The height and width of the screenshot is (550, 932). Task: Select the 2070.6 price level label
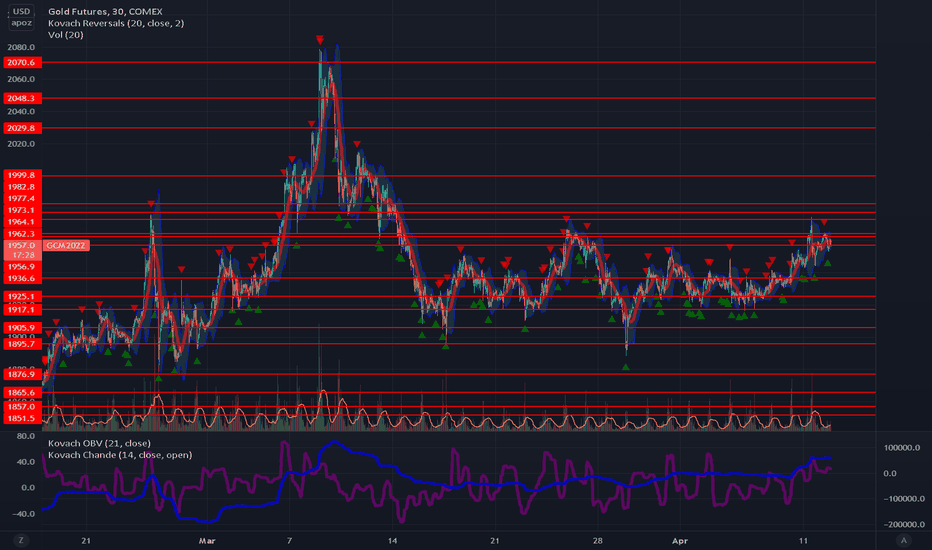pos(23,62)
